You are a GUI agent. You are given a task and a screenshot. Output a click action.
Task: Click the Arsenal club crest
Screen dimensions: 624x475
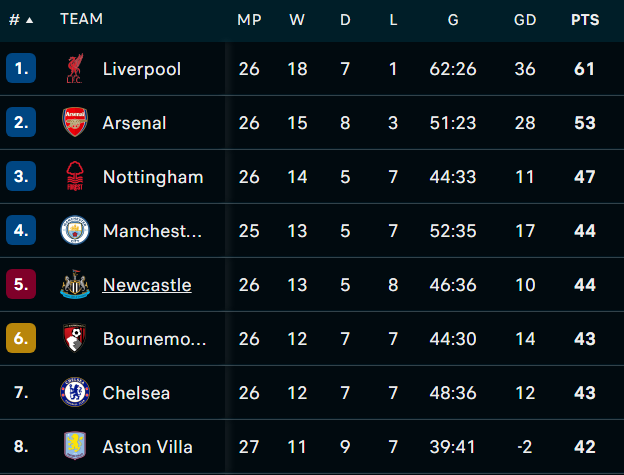tap(75, 122)
